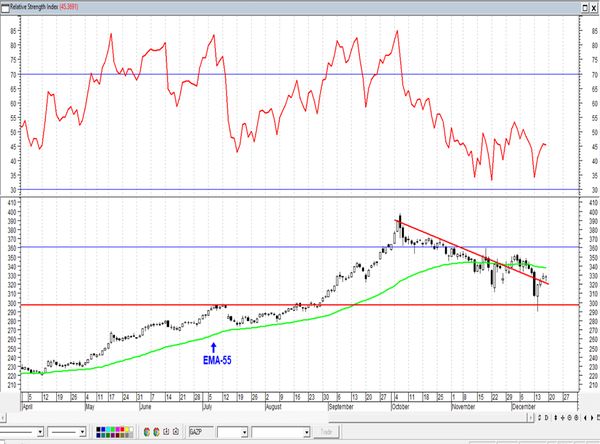
Task: Click the GAZP ticker symbol field
Action: pos(201,432)
